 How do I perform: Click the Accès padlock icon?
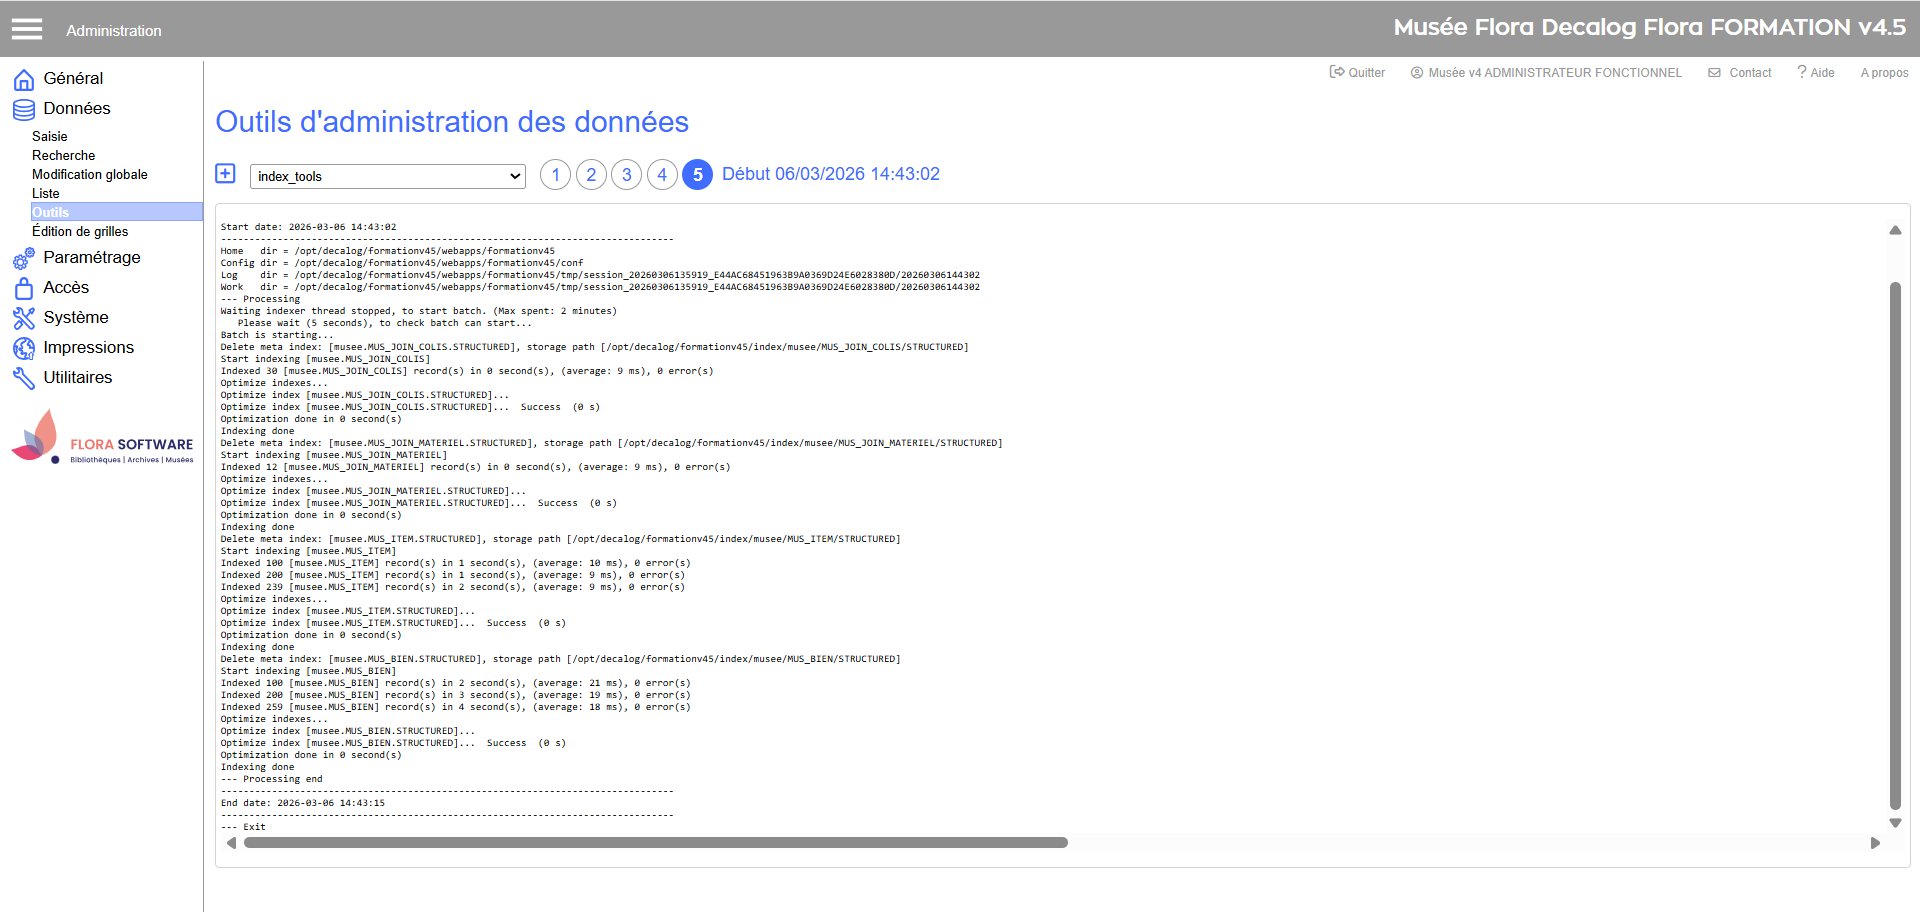(24, 288)
